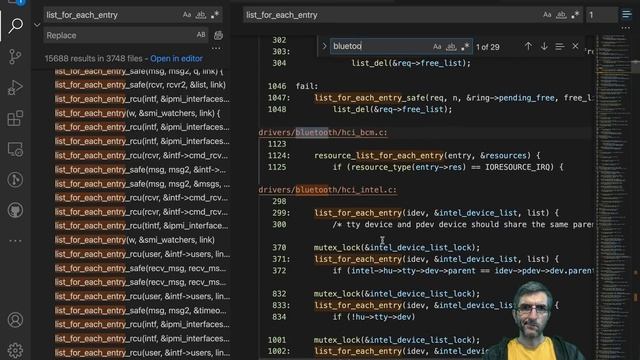Open the Remote Explorer view
The height and width of the screenshot is (360, 640).
point(15,149)
